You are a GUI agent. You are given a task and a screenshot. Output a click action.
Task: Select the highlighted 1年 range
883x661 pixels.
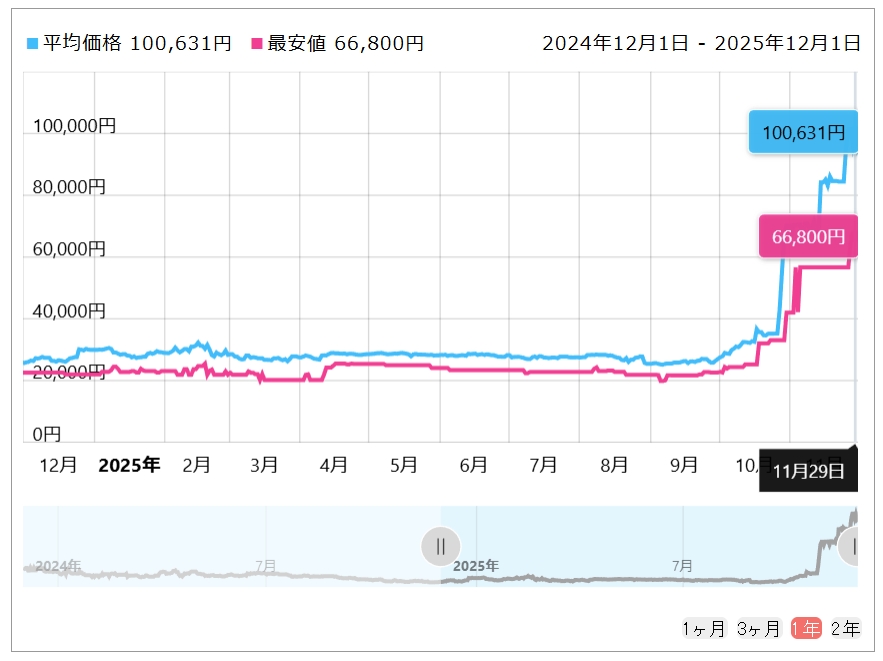point(805,629)
